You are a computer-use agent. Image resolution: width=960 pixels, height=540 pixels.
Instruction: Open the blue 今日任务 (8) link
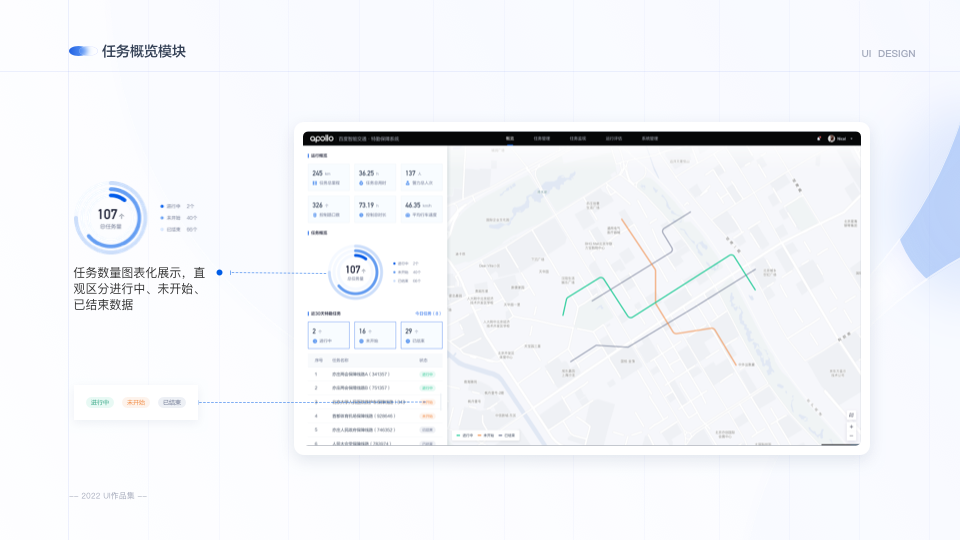tap(427, 313)
